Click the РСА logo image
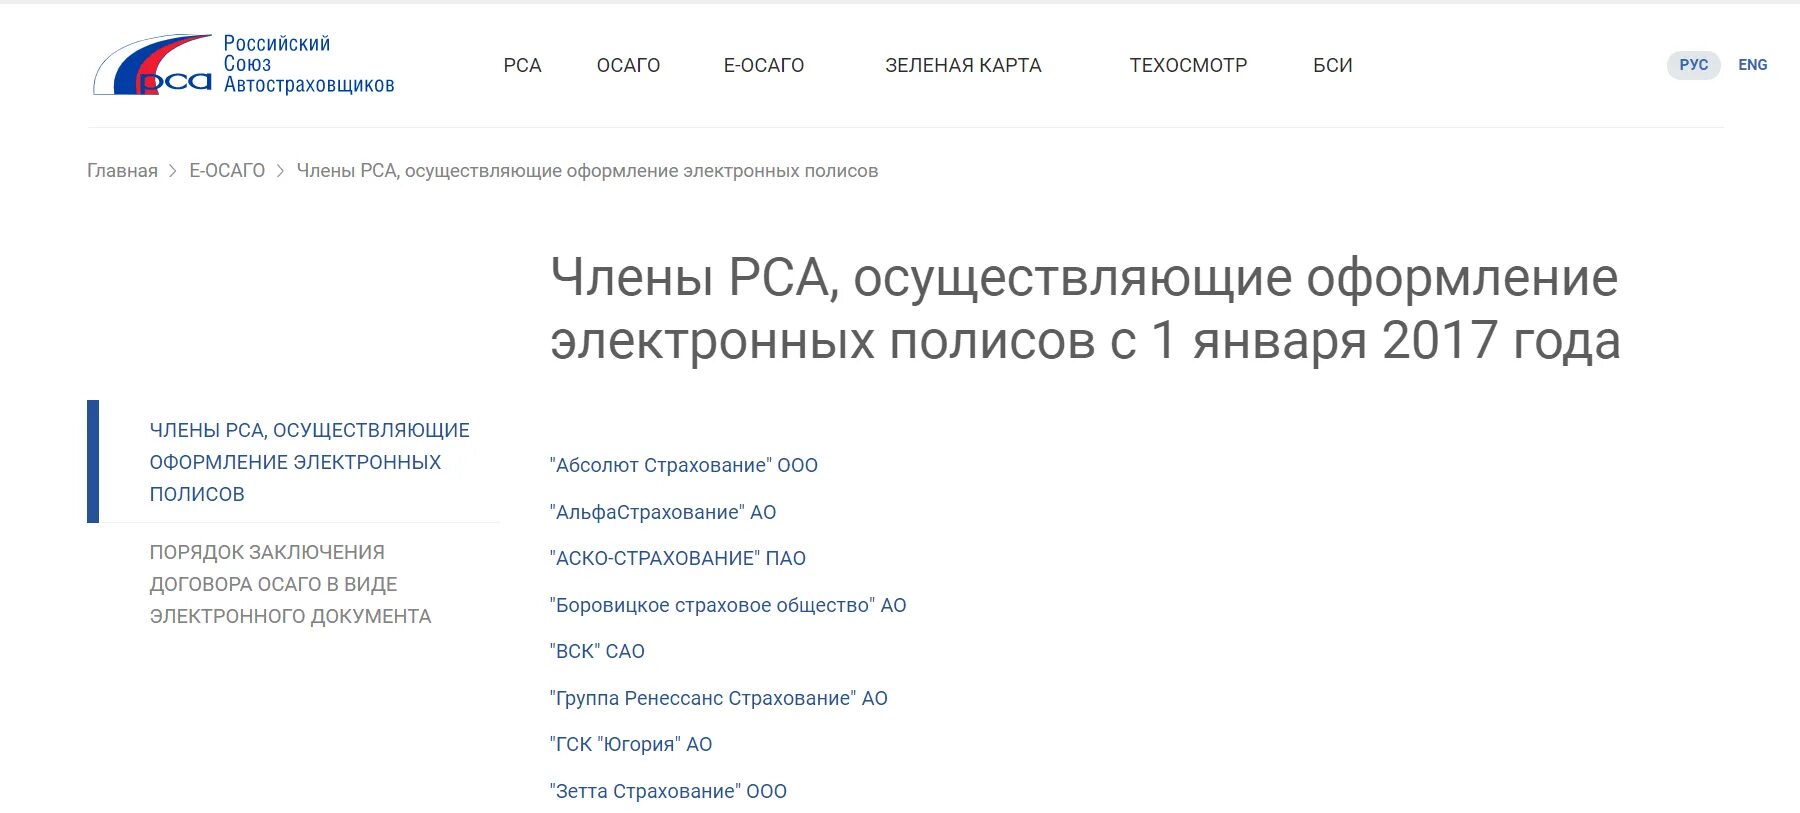The width and height of the screenshot is (1800, 813). 244,65
